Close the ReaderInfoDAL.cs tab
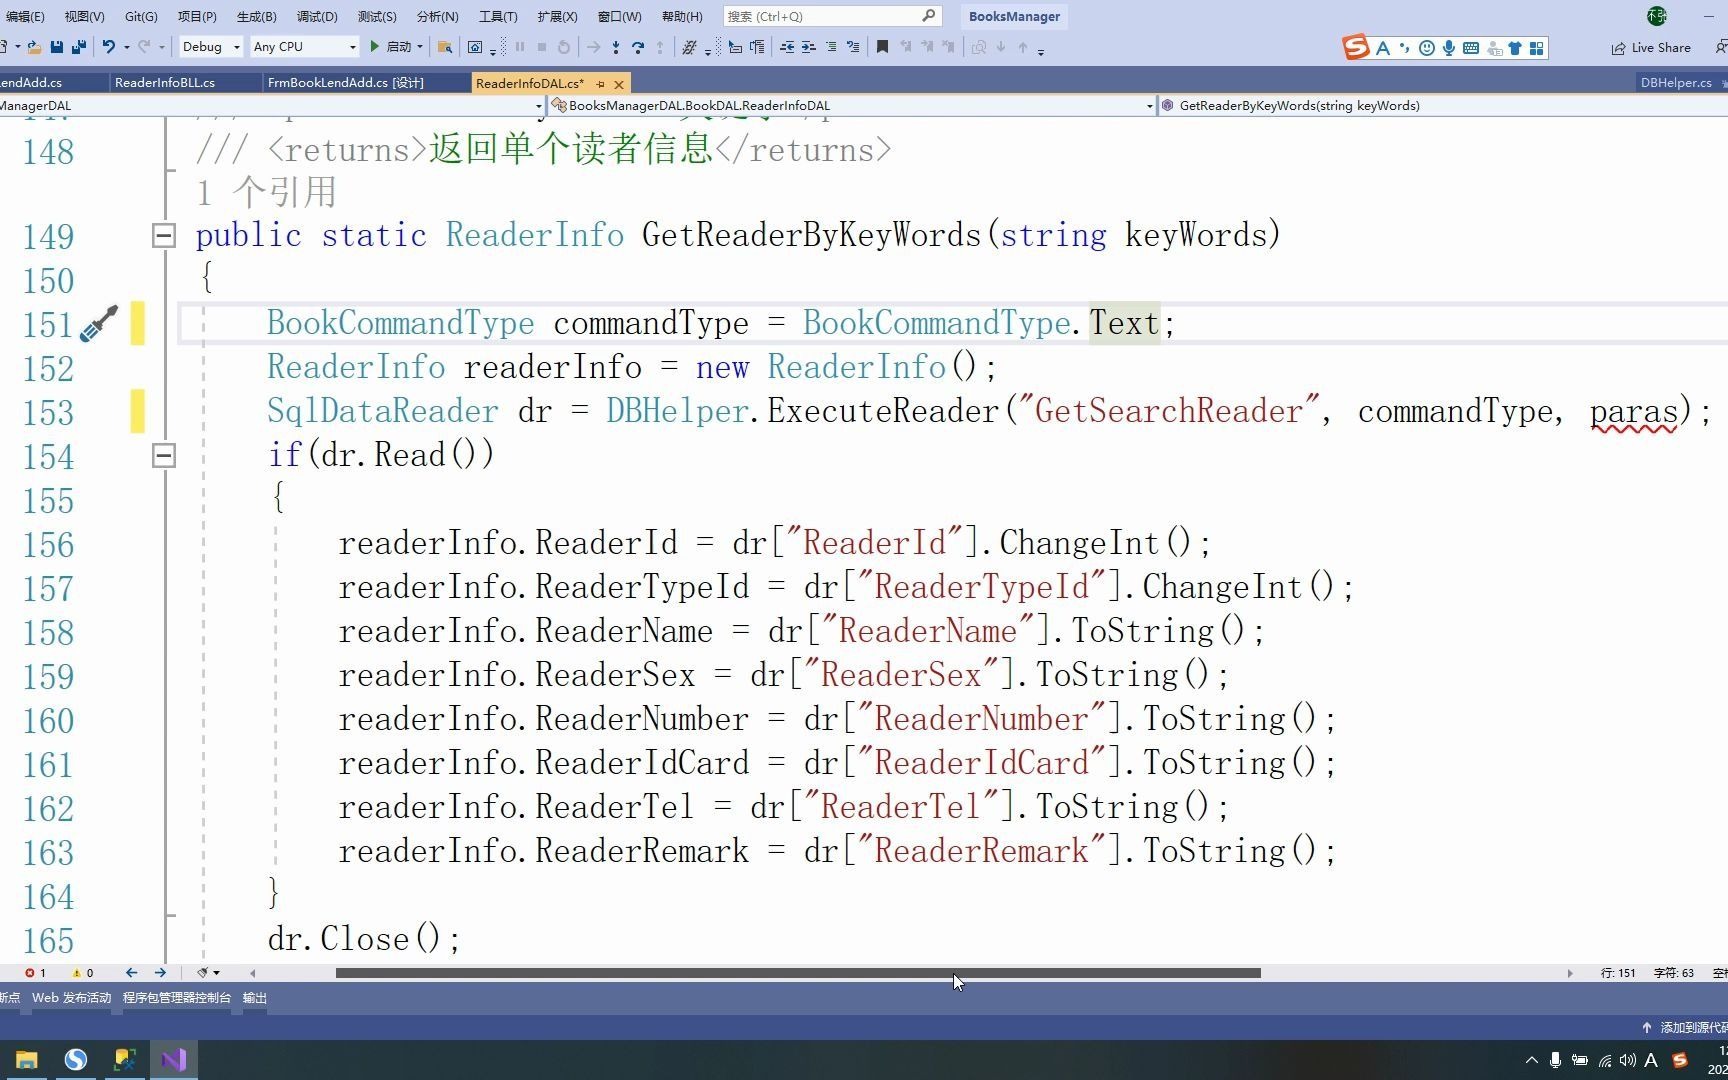Image resolution: width=1728 pixels, height=1080 pixels. pos(619,84)
